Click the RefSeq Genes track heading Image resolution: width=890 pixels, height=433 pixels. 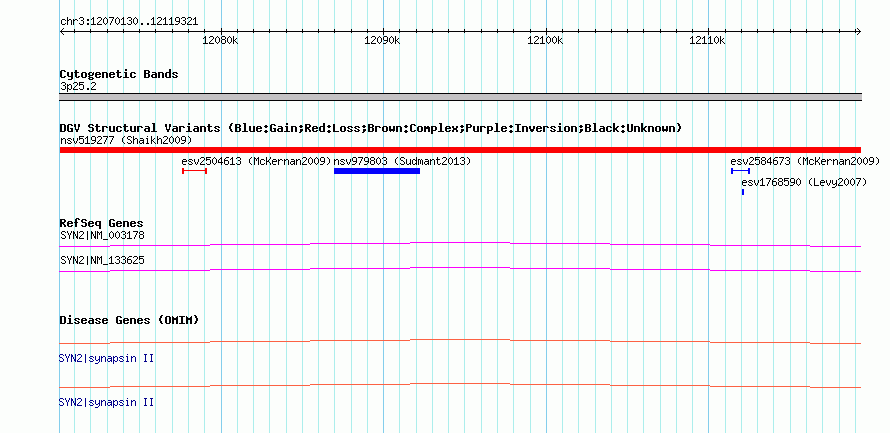pyautogui.click(x=102, y=224)
